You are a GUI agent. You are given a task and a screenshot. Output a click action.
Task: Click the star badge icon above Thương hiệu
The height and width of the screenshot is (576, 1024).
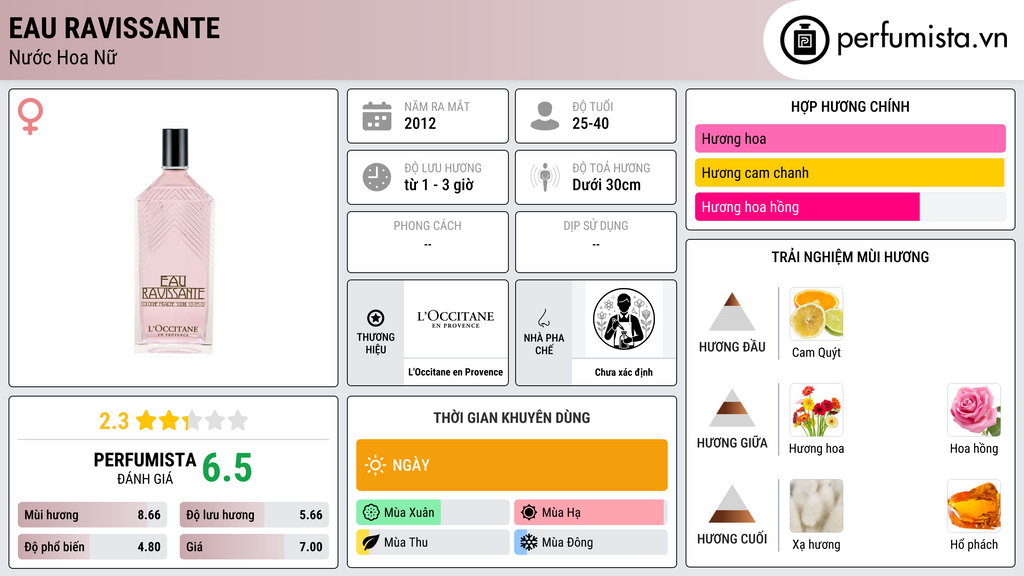tap(376, 318)
